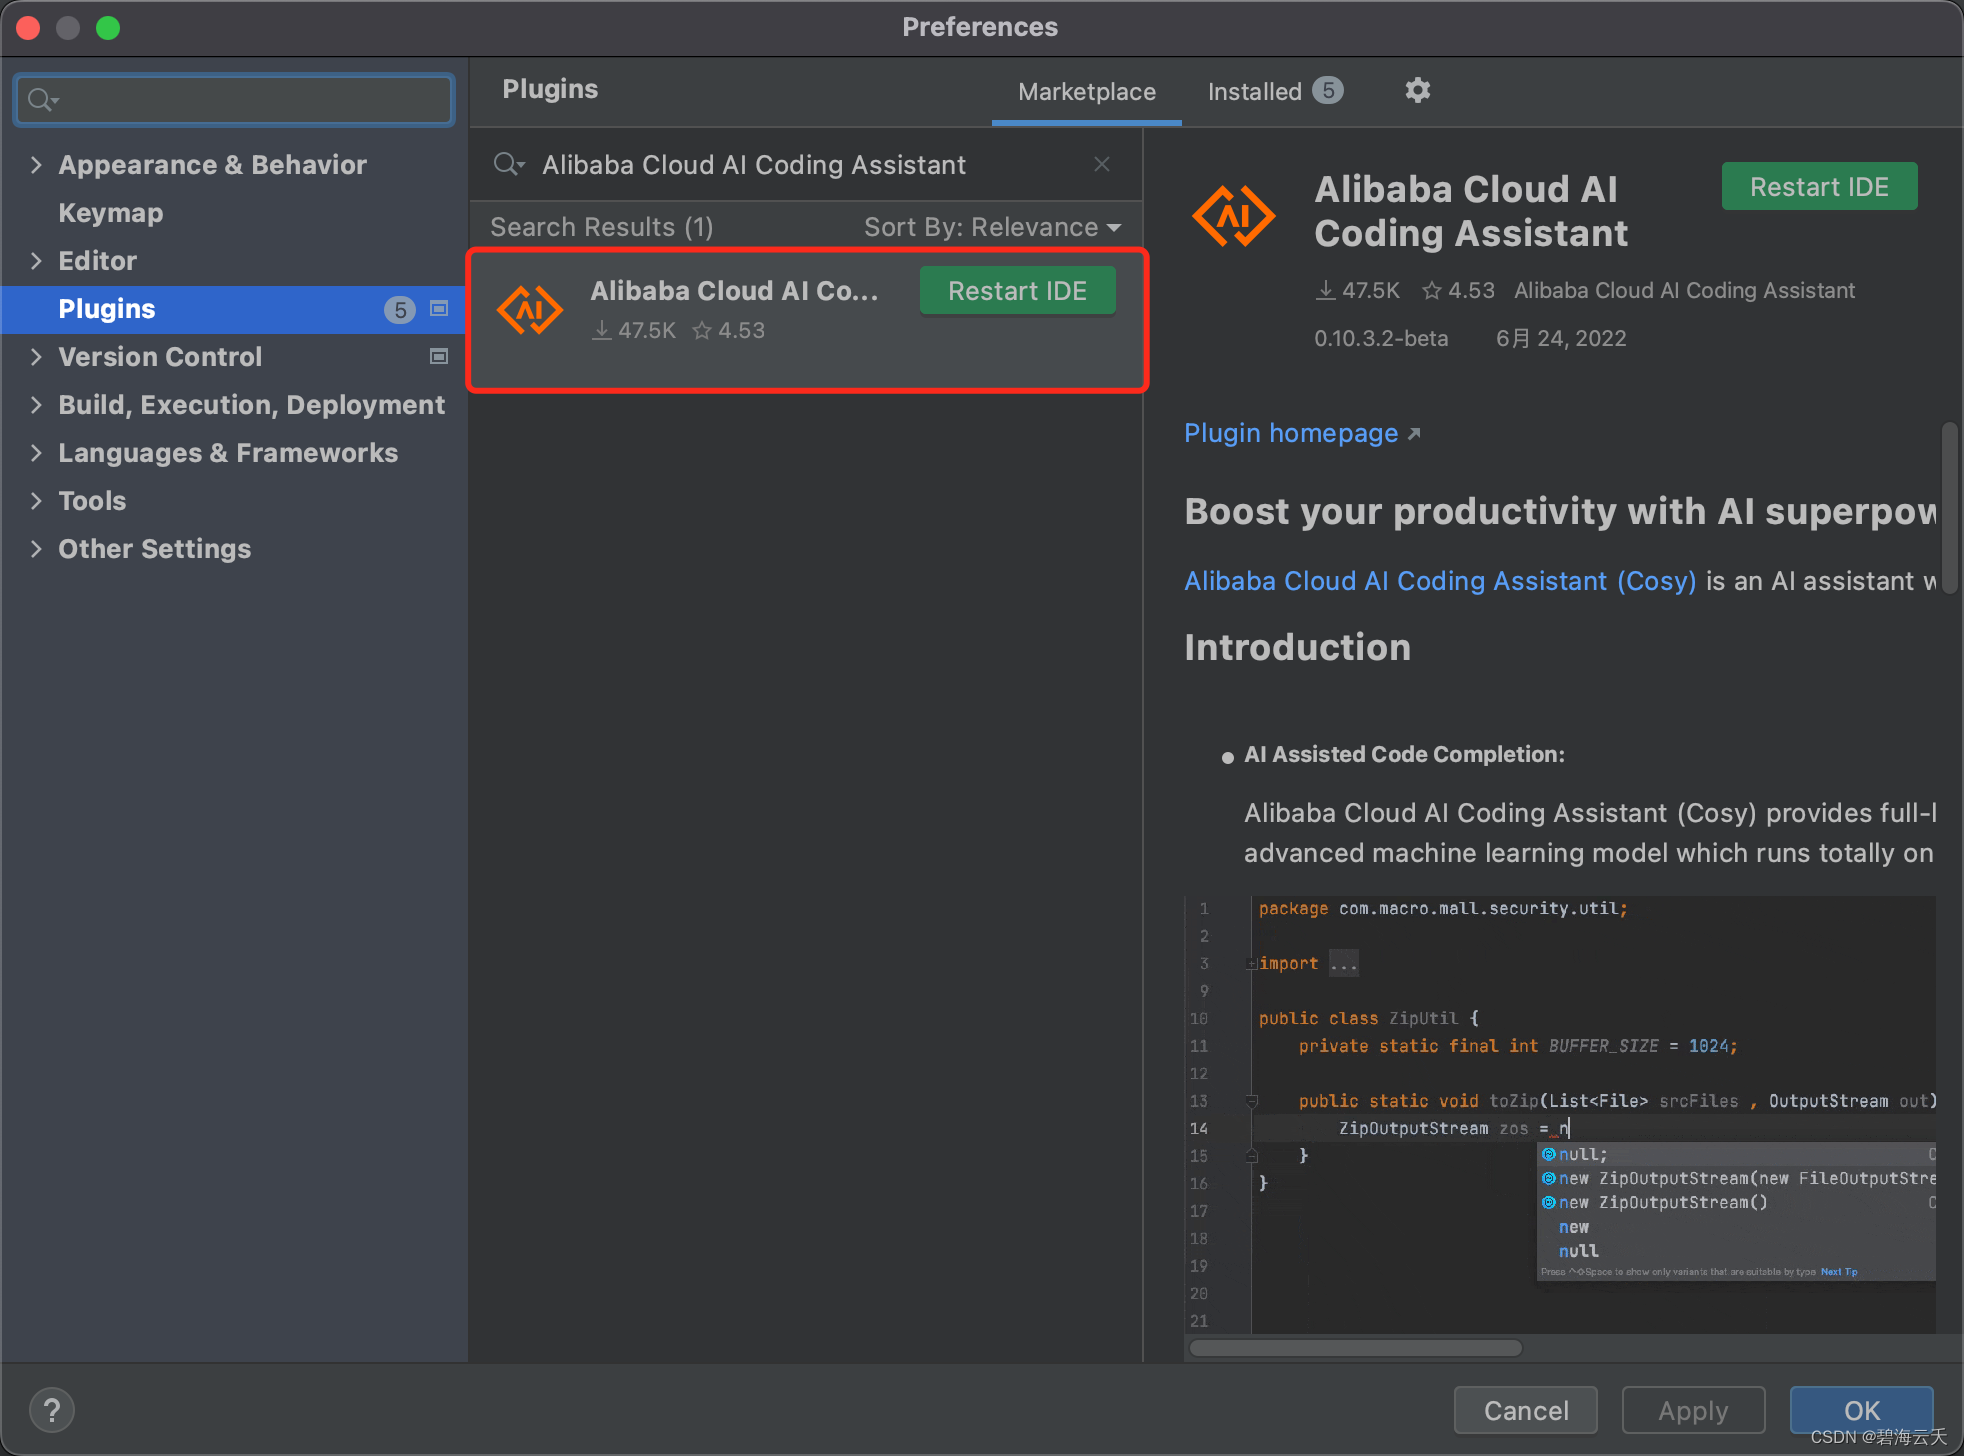The image size is (1964, 1456).
Task: Expand Languages & Frameworks section
Action: [x=36, y=453]
